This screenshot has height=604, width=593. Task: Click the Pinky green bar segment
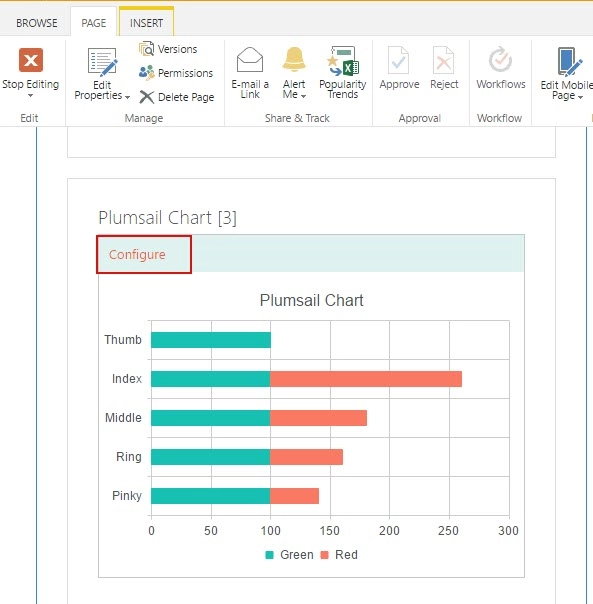pos(211,496)
